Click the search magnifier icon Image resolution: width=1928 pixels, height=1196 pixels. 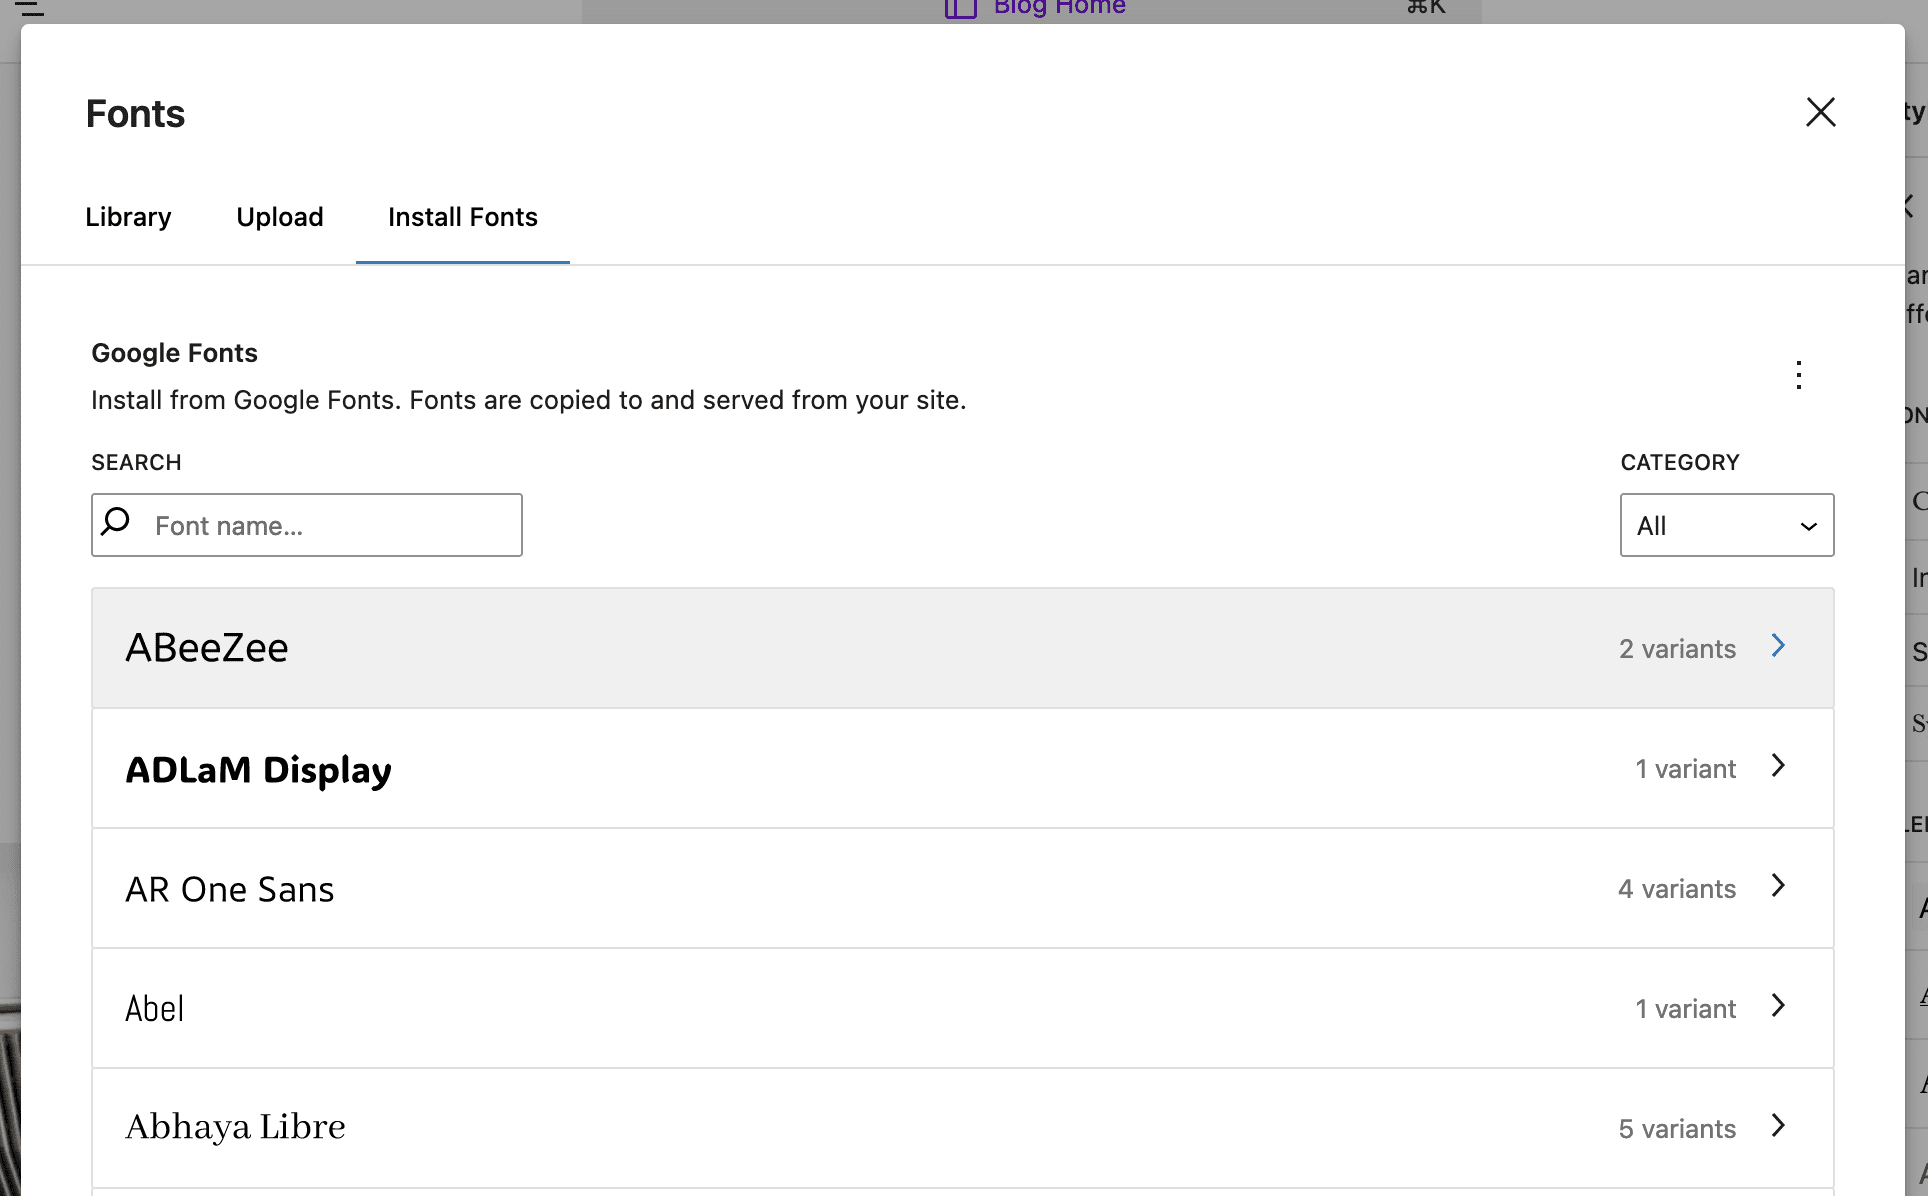(116, 521)
